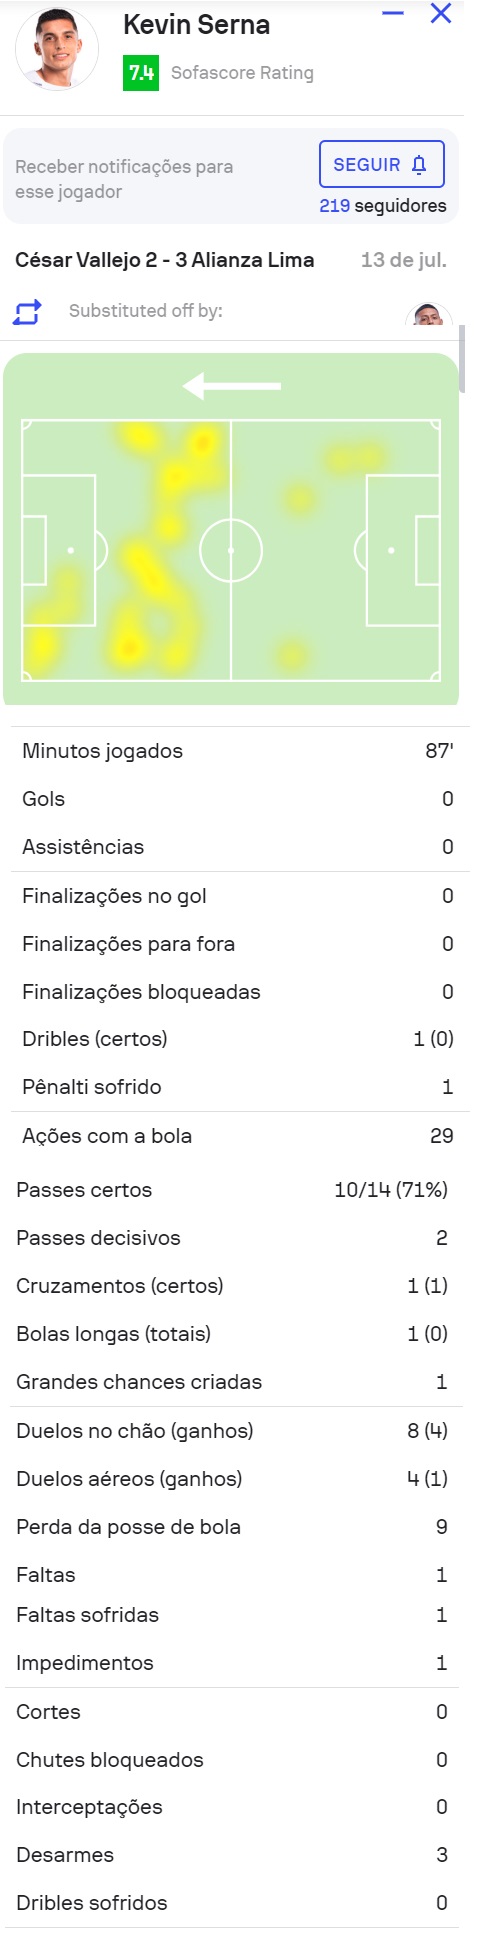This screenshot has width=497, height=1959.
Task: Select the Minutos jogados row
Action: [238, 751]
